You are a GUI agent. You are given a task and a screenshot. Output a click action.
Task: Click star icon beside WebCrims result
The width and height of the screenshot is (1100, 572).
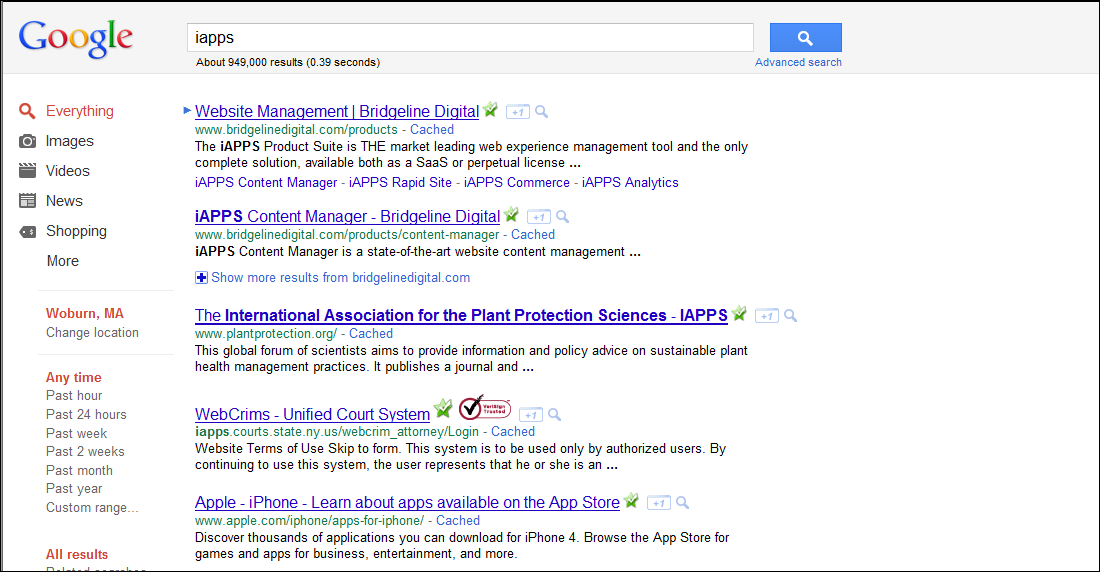(x=443, y=408)
